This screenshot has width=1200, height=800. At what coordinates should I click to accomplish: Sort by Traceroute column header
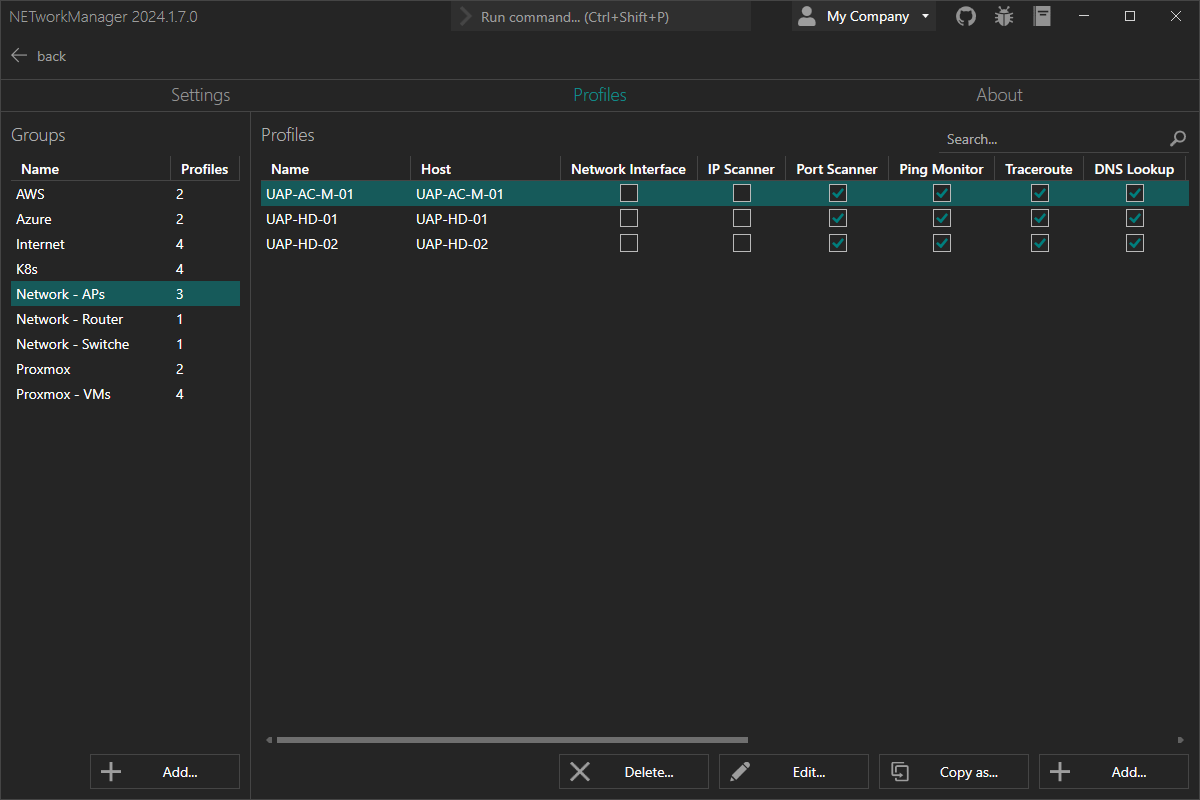click(1039, 169)
